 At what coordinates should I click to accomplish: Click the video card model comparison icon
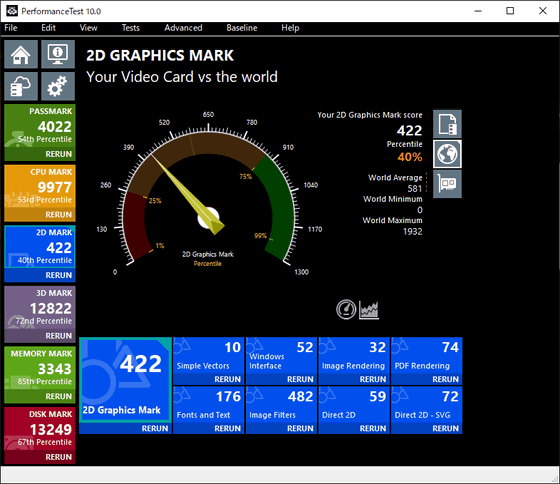(448, 184)
